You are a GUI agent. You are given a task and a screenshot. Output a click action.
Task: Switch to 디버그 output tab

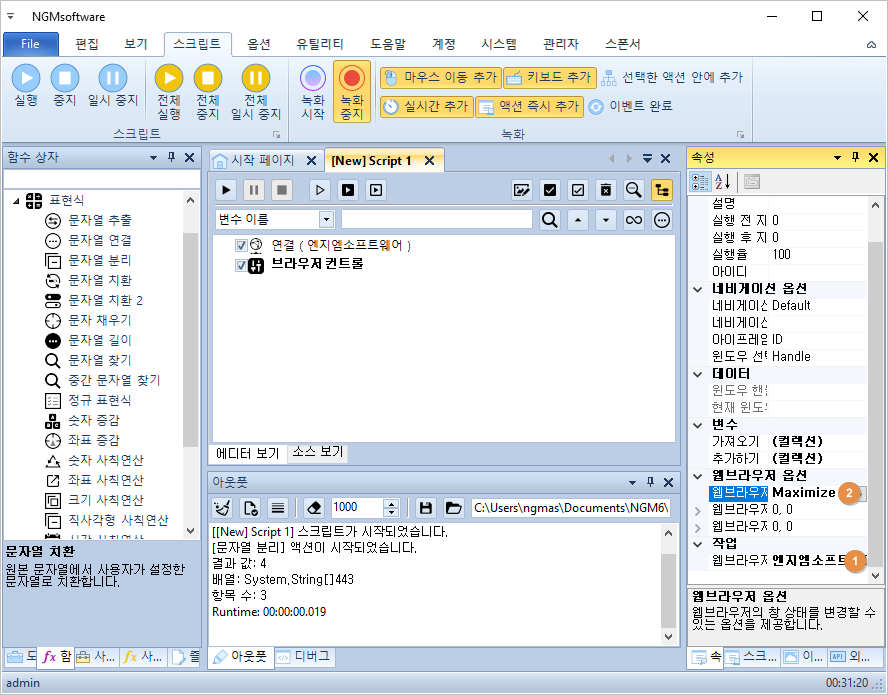(304, 656)
